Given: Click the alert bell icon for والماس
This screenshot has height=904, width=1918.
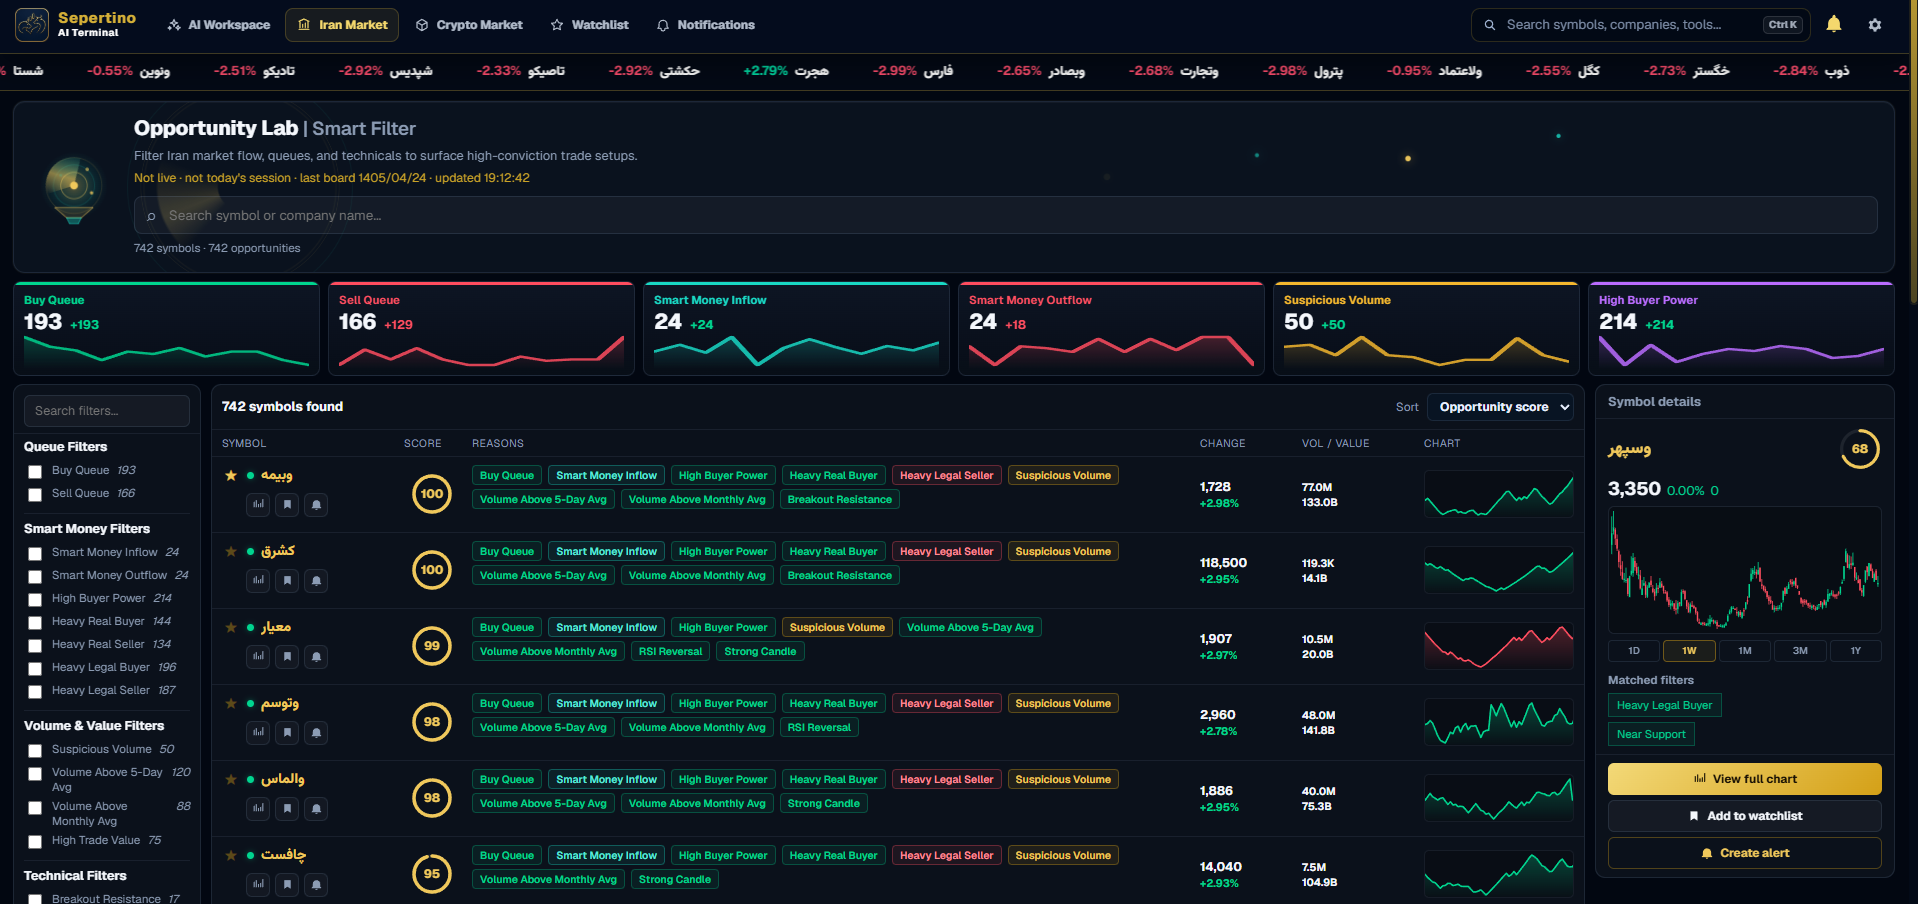Looking at the screenshot, I should pyautogui.click(x=316, y=808).
